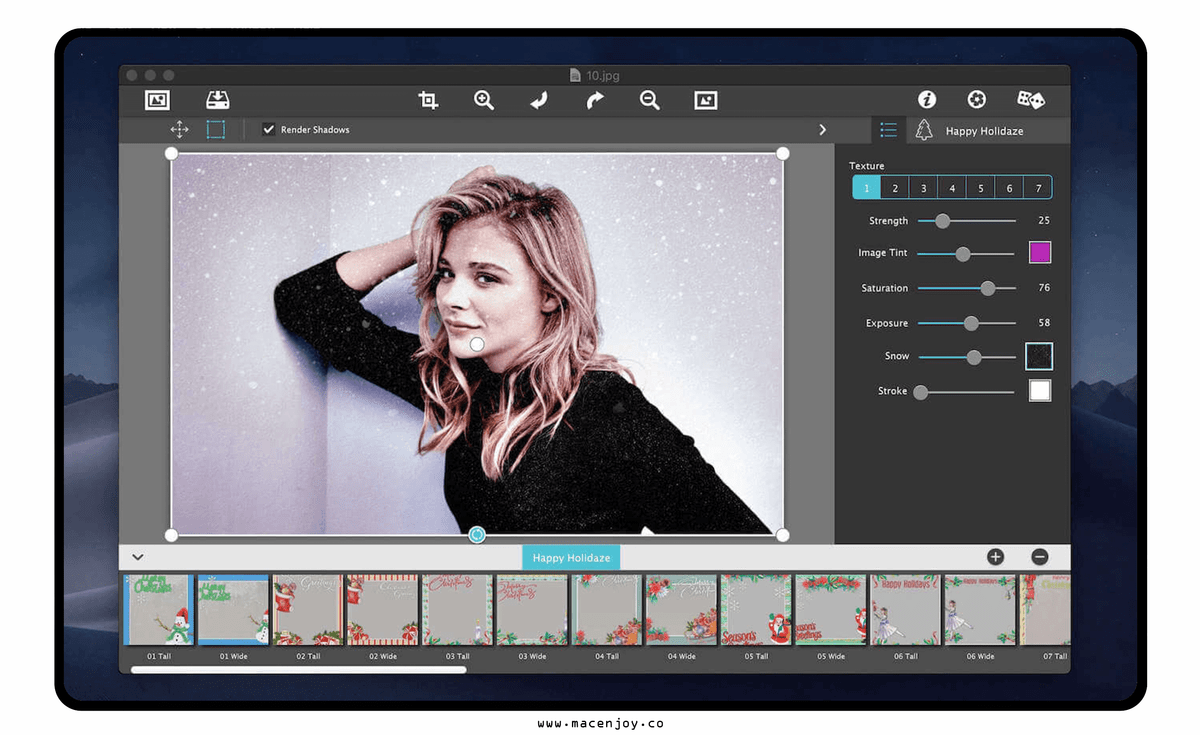Toggle the Render Shadows checkbox

coord(268,129)
